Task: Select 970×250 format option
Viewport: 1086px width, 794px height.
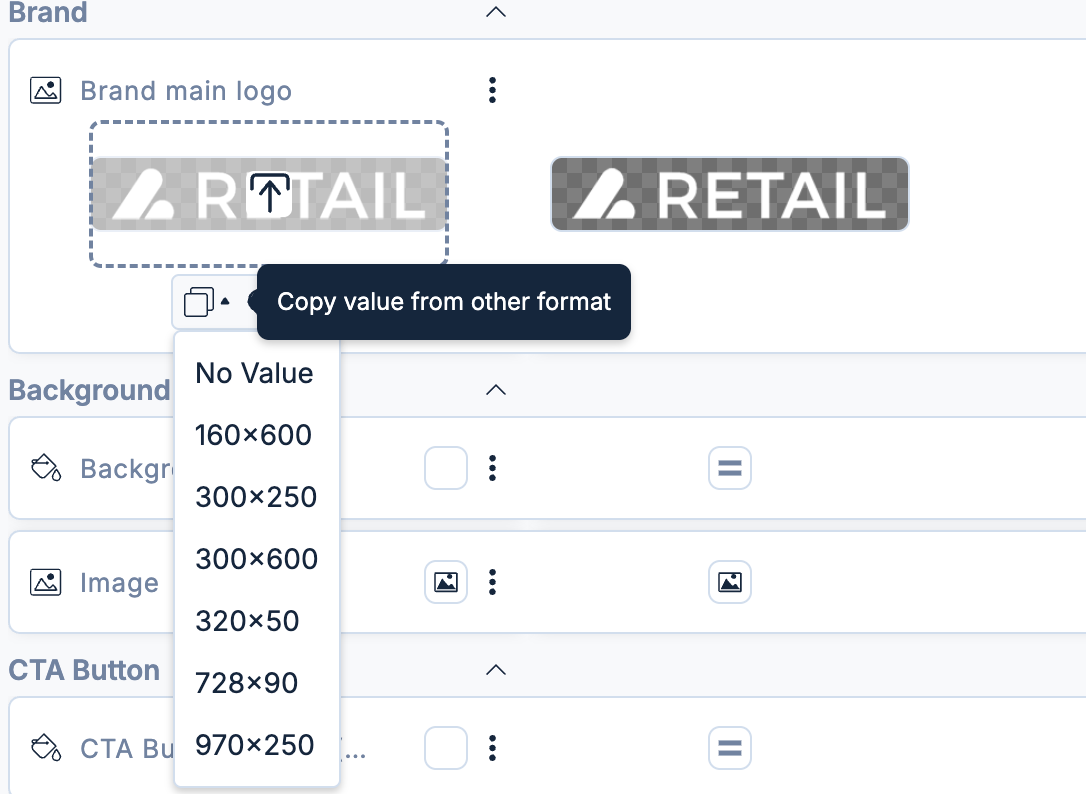Action: tap(256, 745)
